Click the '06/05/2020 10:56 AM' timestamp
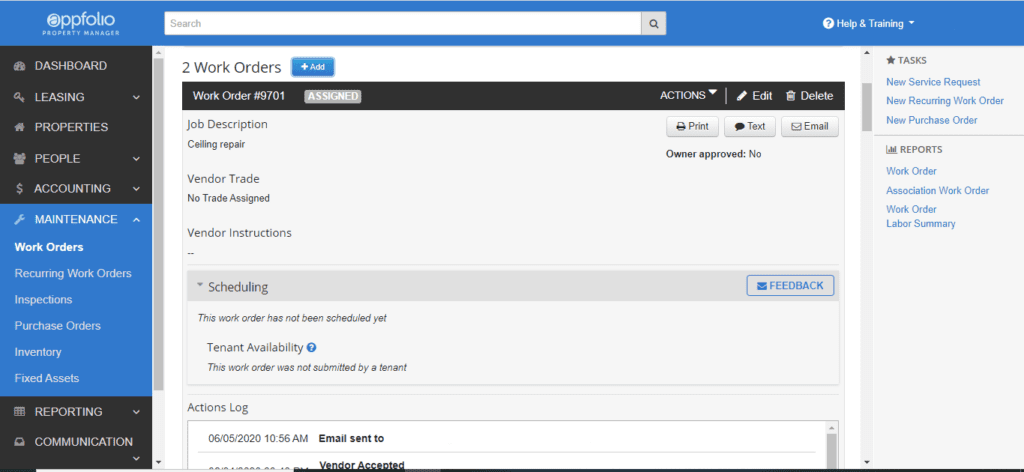This screenshot has height=472, width=1024. (258, 439)
